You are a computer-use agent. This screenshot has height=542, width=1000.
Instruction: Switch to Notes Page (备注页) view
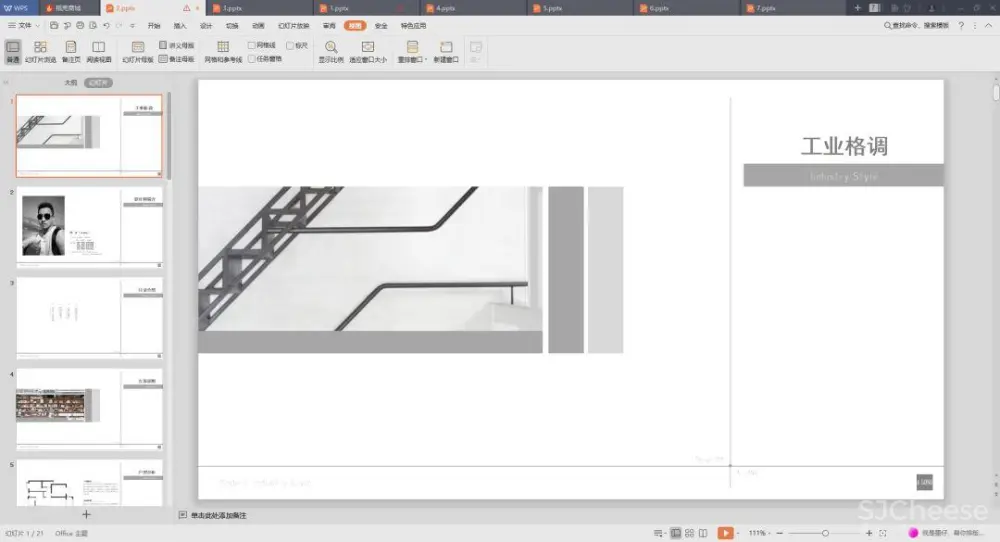pyautogui.click(x=70, y=50)
